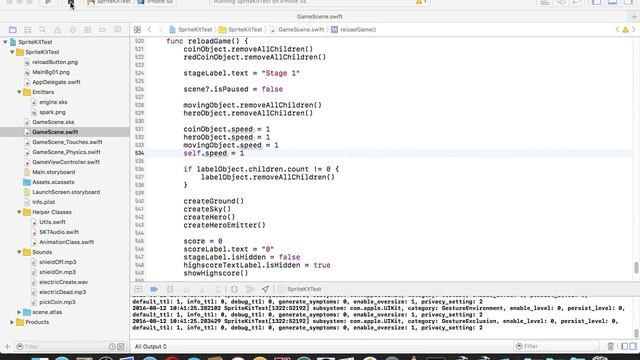Open the Breakpoint navigator
The image size is (640, 360).
tap(102, 29)
